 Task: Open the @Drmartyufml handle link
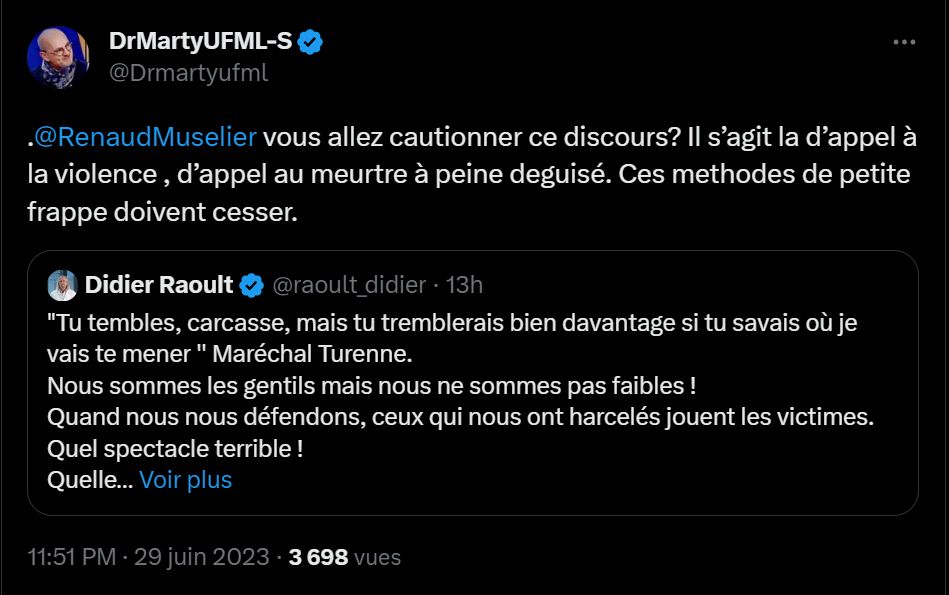pos(188,73)
